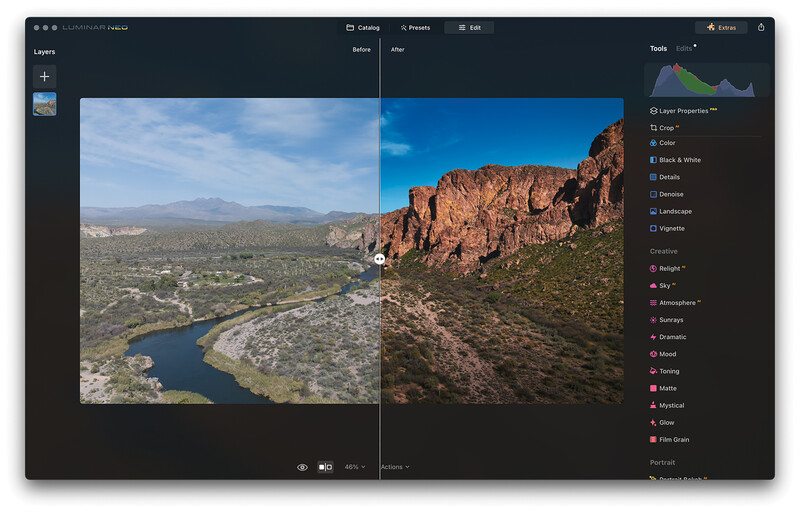800x513 pixels.
Task: Switch to the Edit tab
Action: pos(469,28)
